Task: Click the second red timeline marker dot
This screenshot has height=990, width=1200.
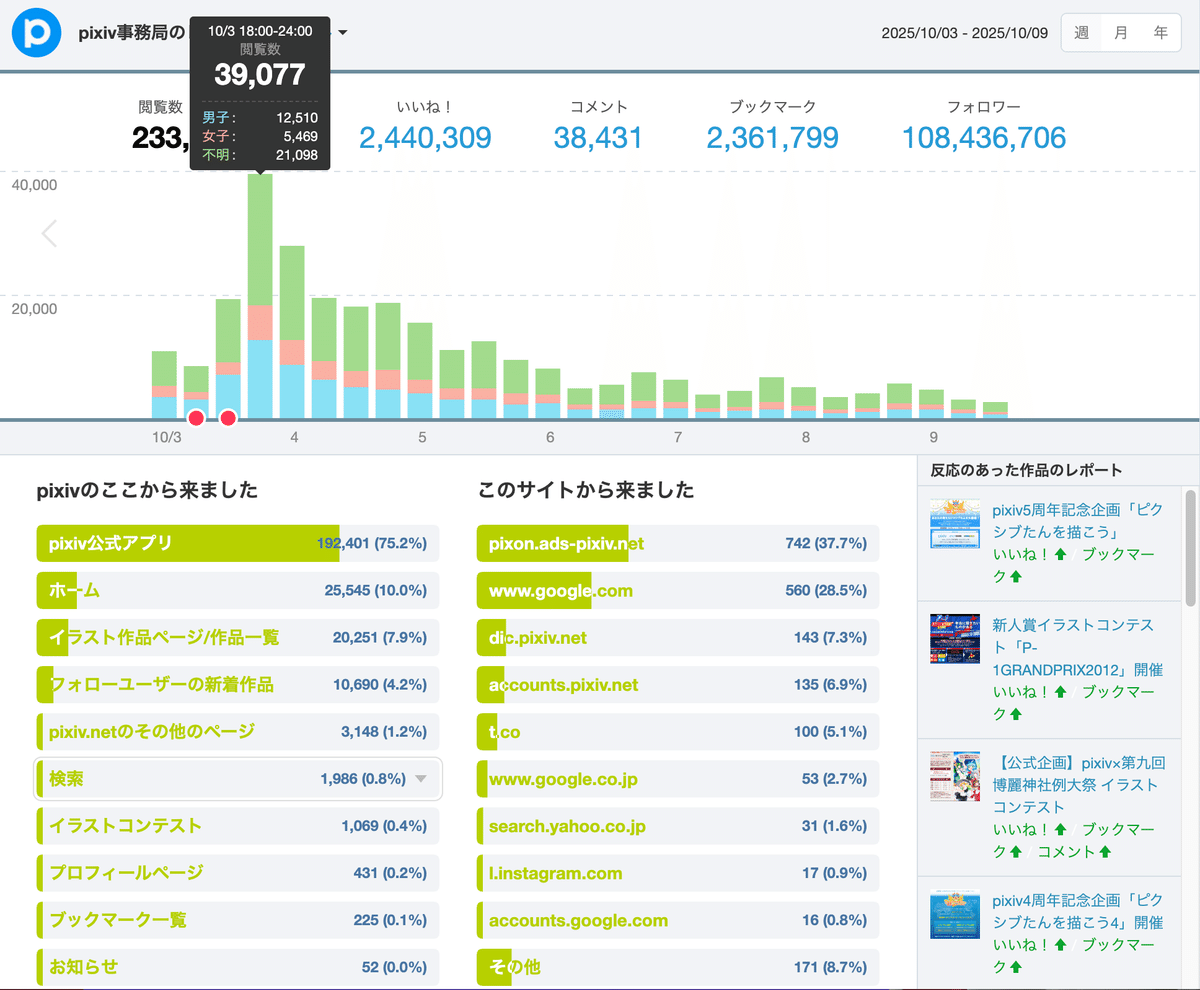Action: tap(228, 417)
